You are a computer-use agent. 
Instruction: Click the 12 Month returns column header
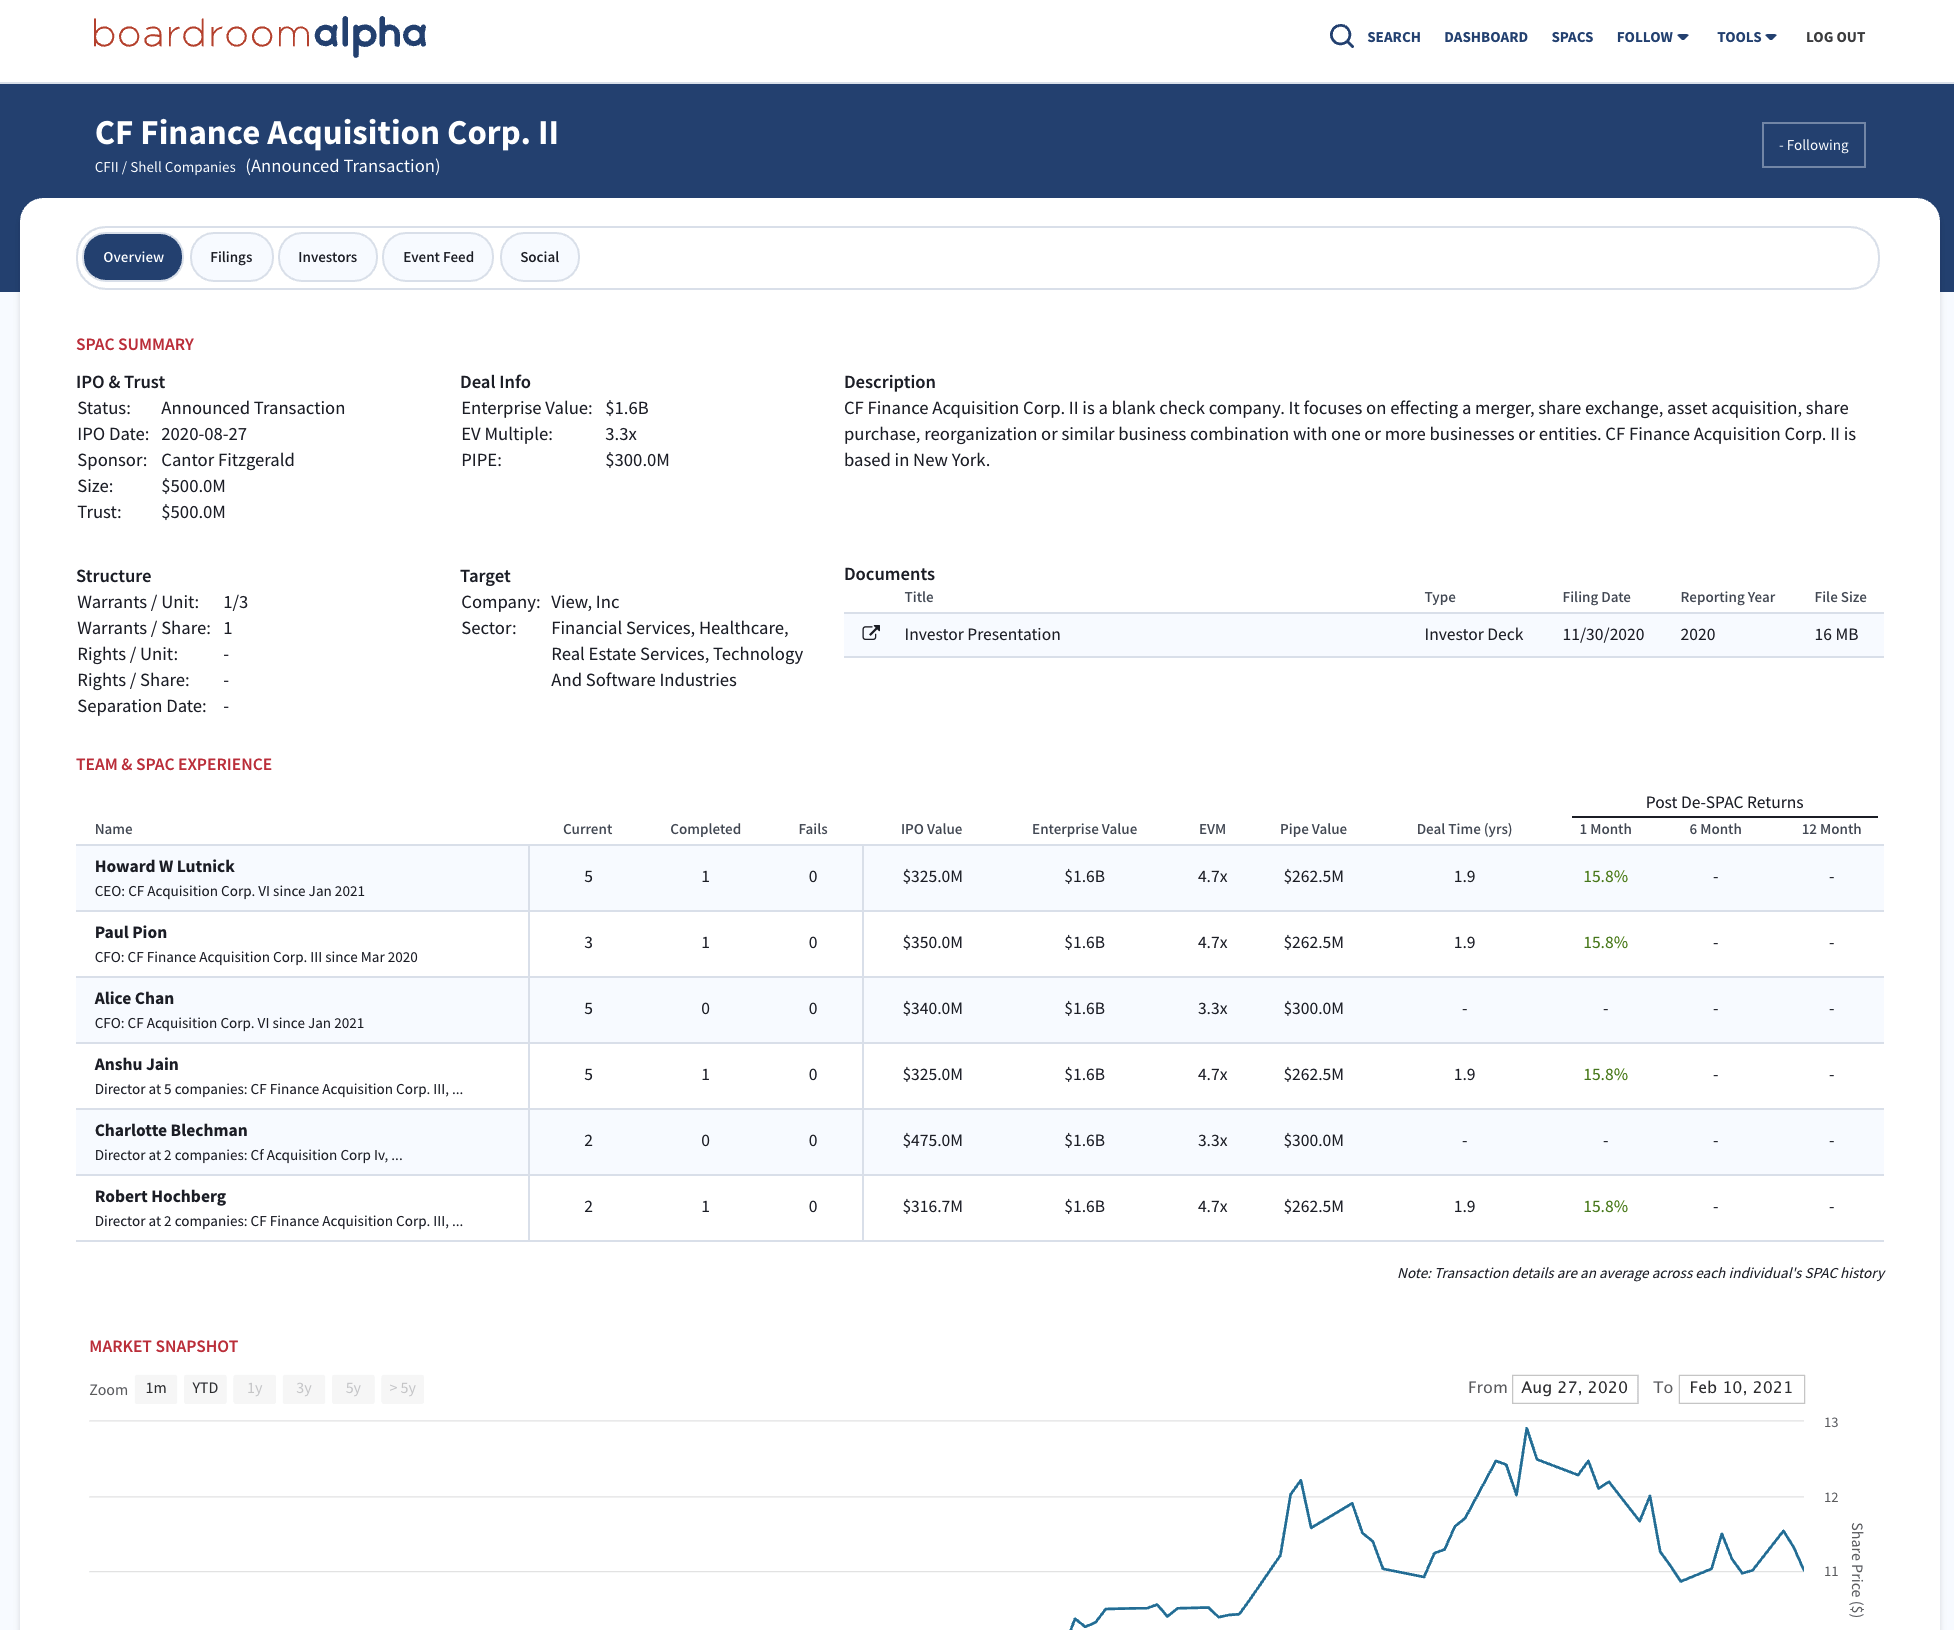[x=1831, y=829]
